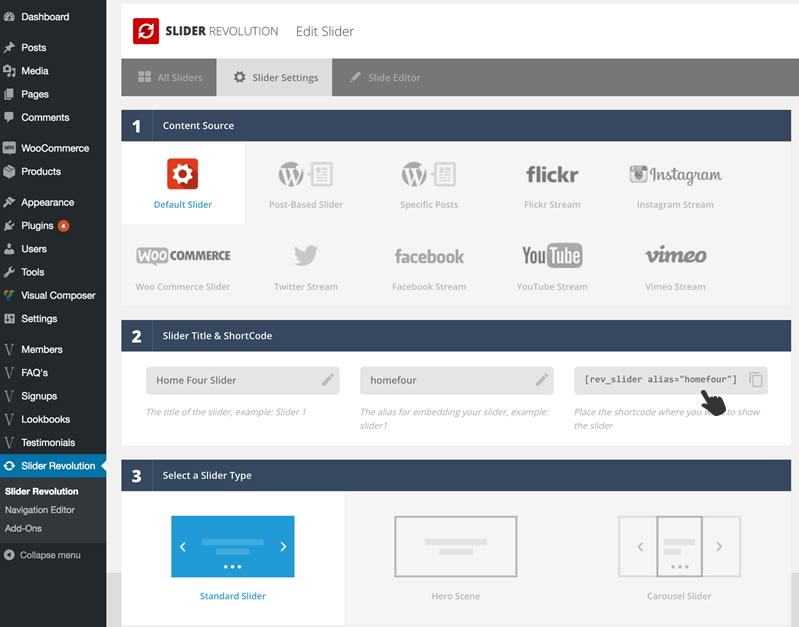Image resolution: width=799 pixels, height=627 pixels.
Task: Click the Media icon in sidebar
Action: point(9,71)
